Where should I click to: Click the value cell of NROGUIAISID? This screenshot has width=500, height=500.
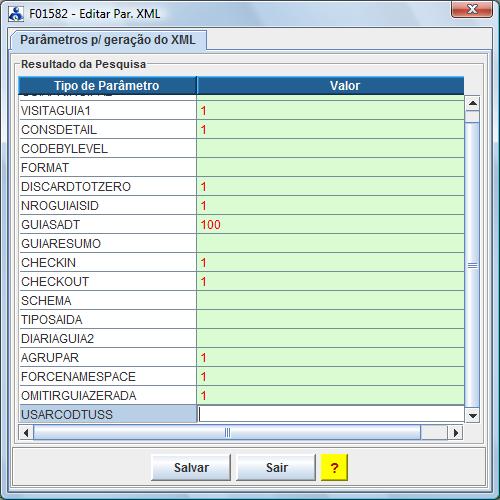(331, 205)
